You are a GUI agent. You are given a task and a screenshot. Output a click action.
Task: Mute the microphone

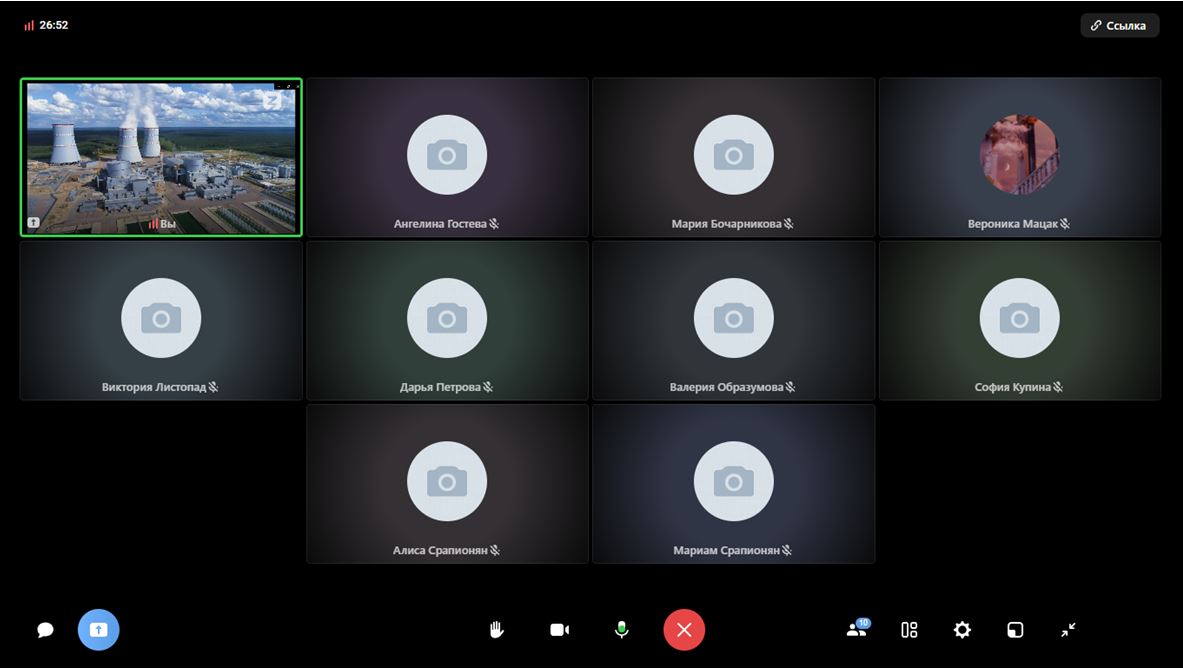tap(622, 630)
